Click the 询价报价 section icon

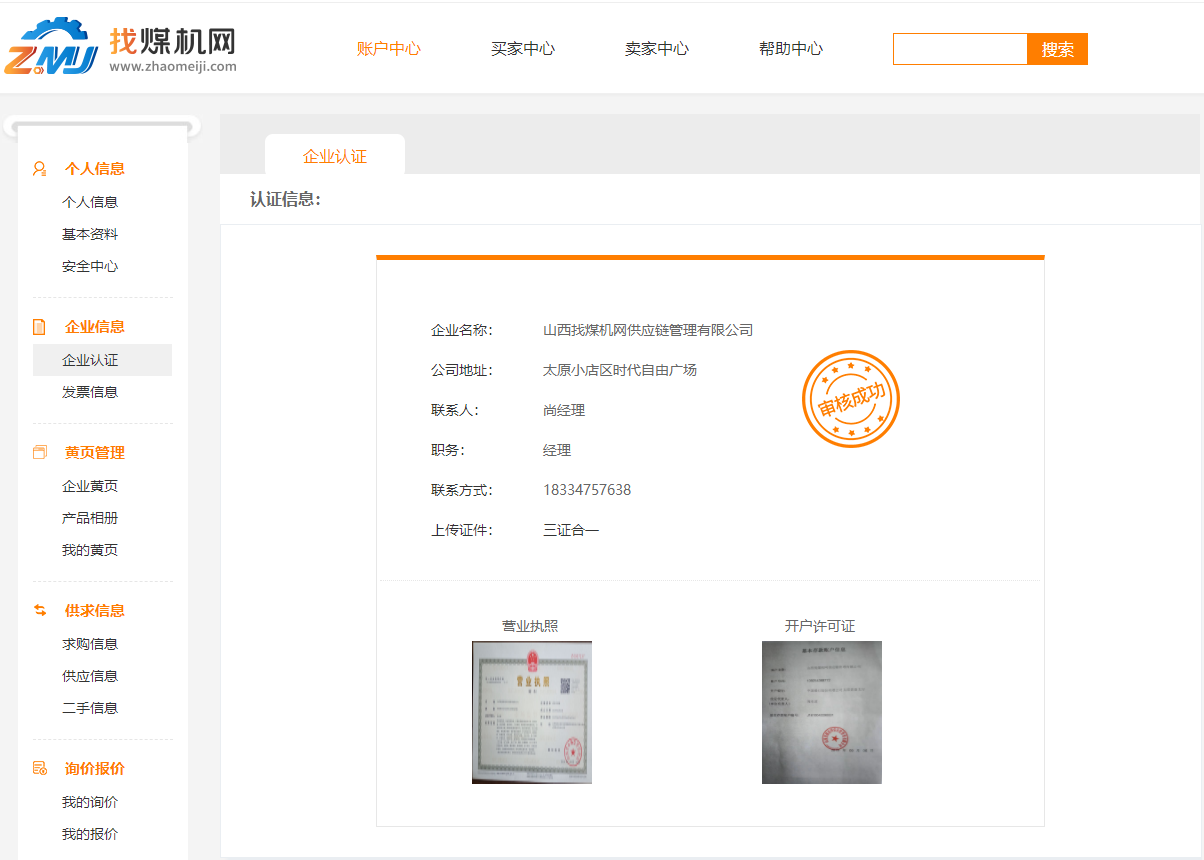coord(40,769)
